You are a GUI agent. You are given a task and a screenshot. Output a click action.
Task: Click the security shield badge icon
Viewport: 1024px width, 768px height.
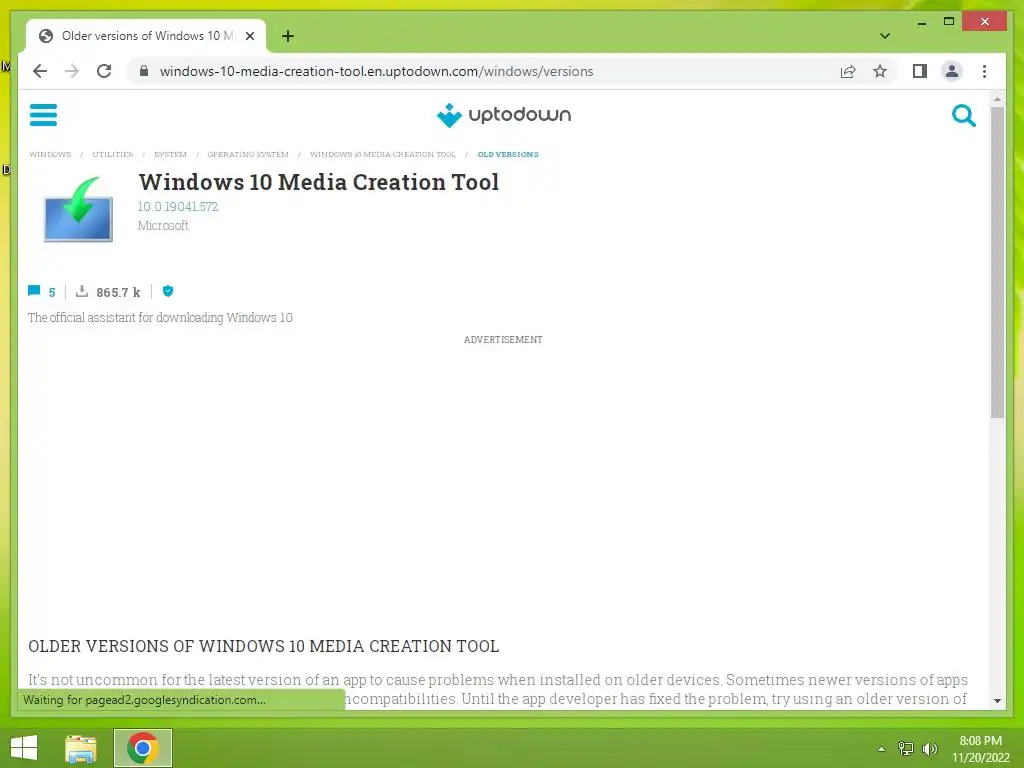tap(168, 291)
